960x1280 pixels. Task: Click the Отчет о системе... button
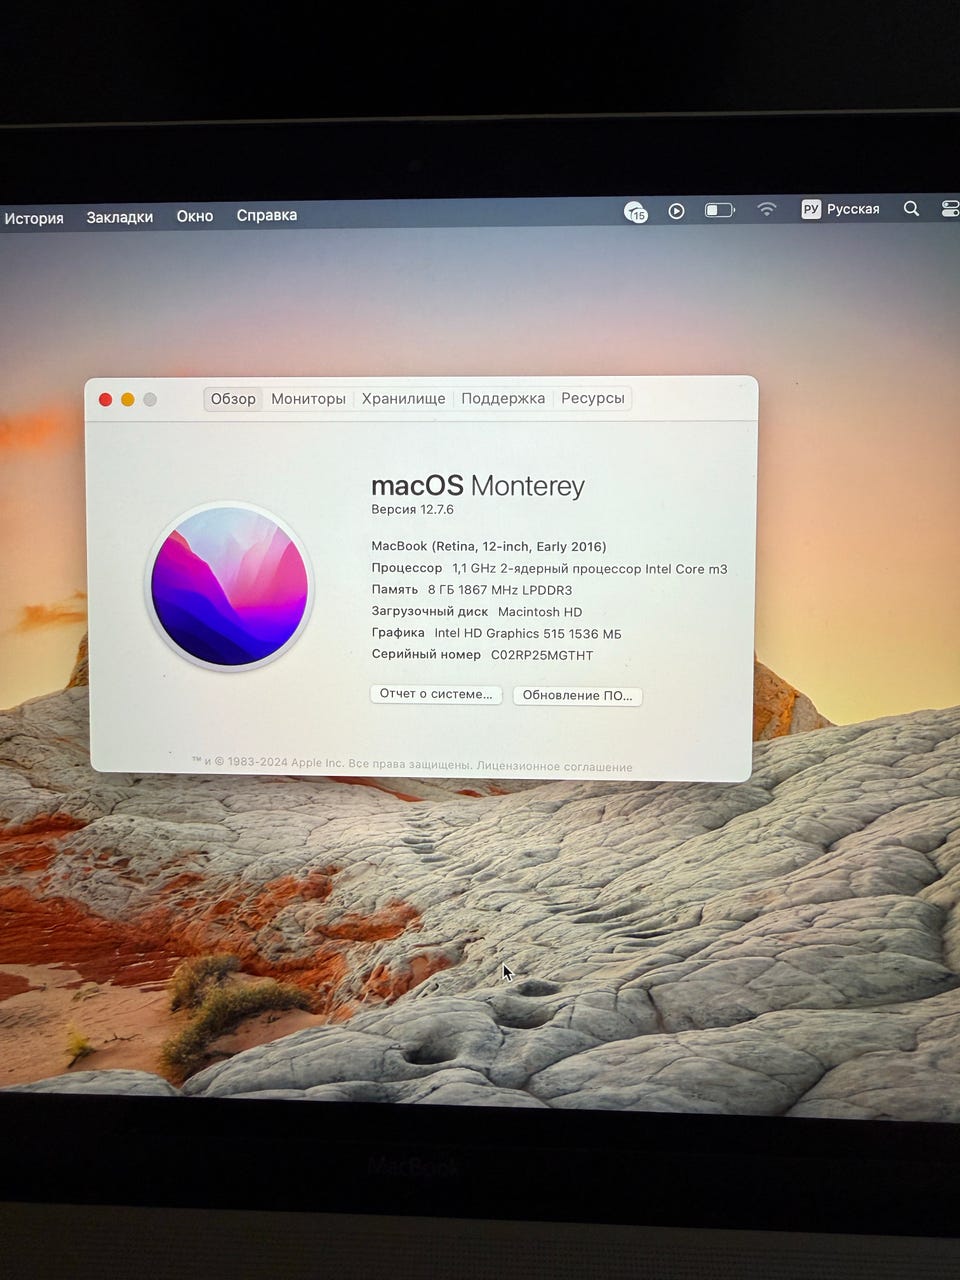[x=436, y=694]
